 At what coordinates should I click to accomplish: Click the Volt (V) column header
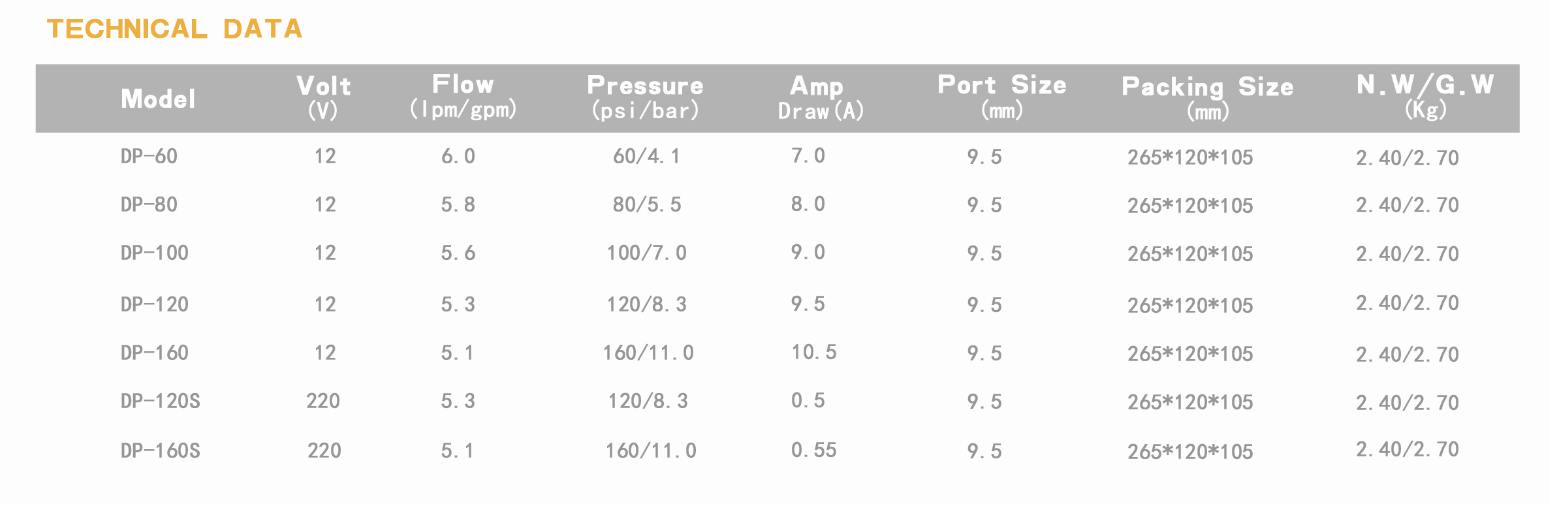coord(324,98)
